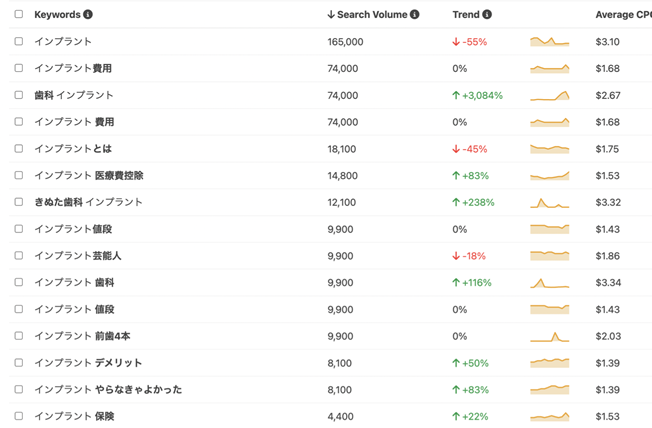Viewport: 652px width, 428px height.
Task: Check the box for インプラント 保険
Action: pos(19,416)
